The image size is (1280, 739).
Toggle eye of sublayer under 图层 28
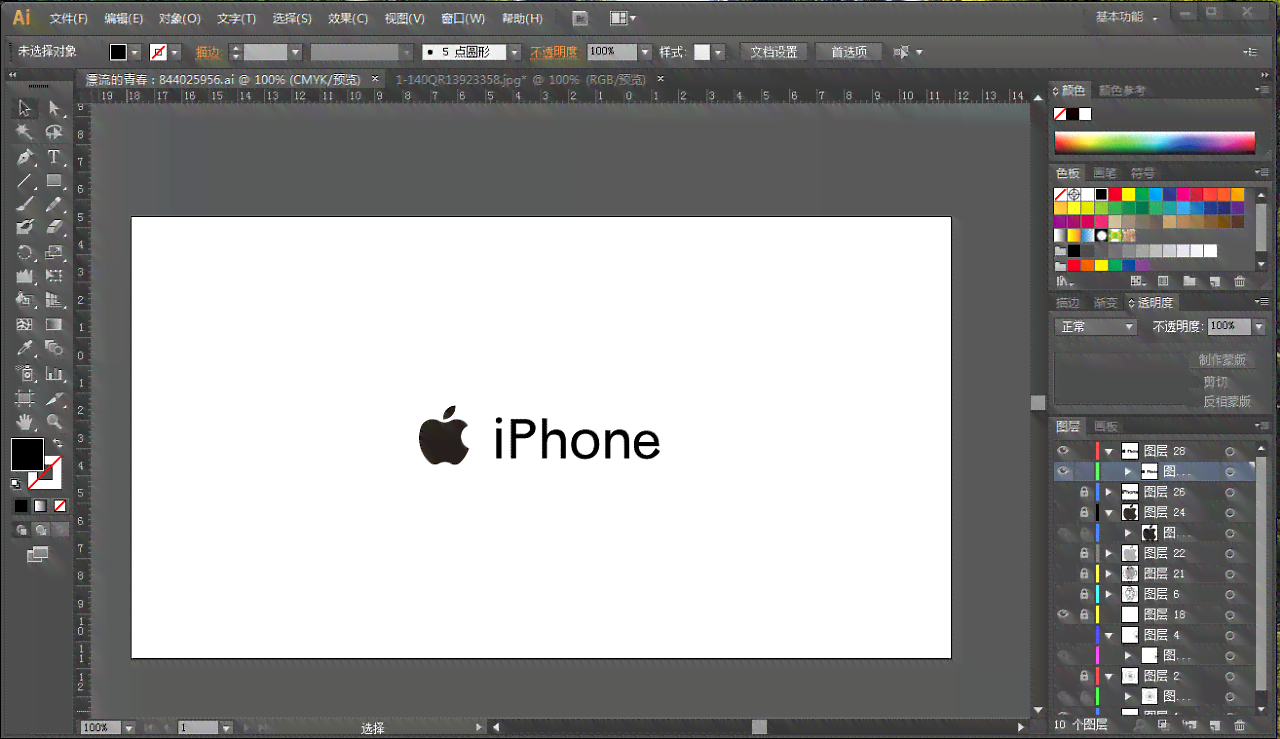tap(1063, 471)
